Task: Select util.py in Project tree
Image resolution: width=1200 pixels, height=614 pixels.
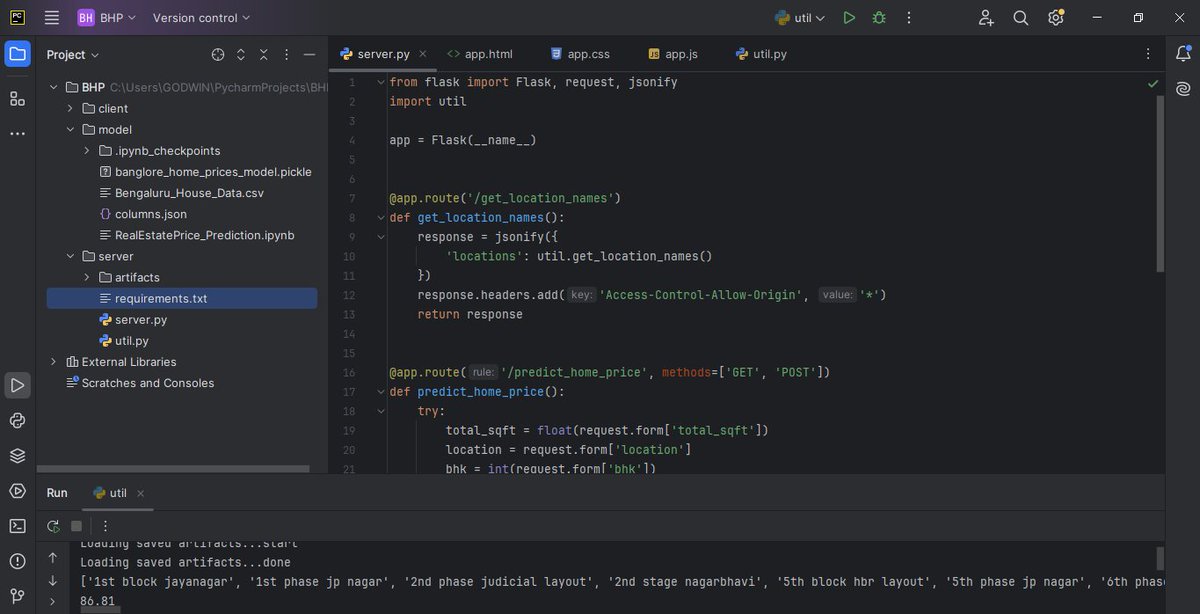Action: click(x=132, y=341)
